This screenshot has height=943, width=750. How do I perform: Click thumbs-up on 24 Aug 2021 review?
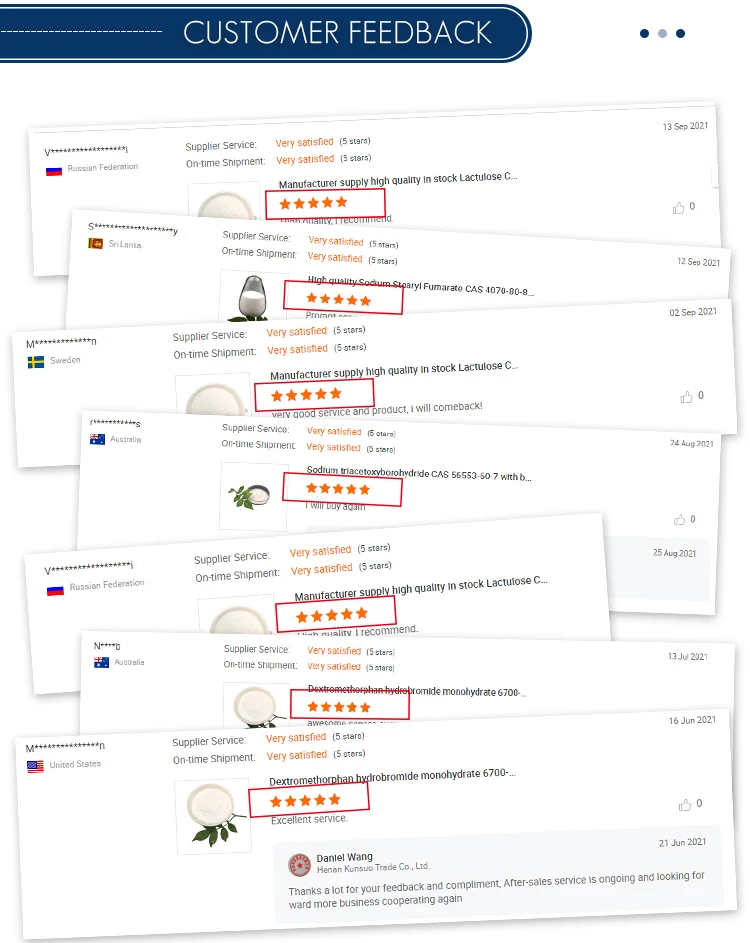679,520
